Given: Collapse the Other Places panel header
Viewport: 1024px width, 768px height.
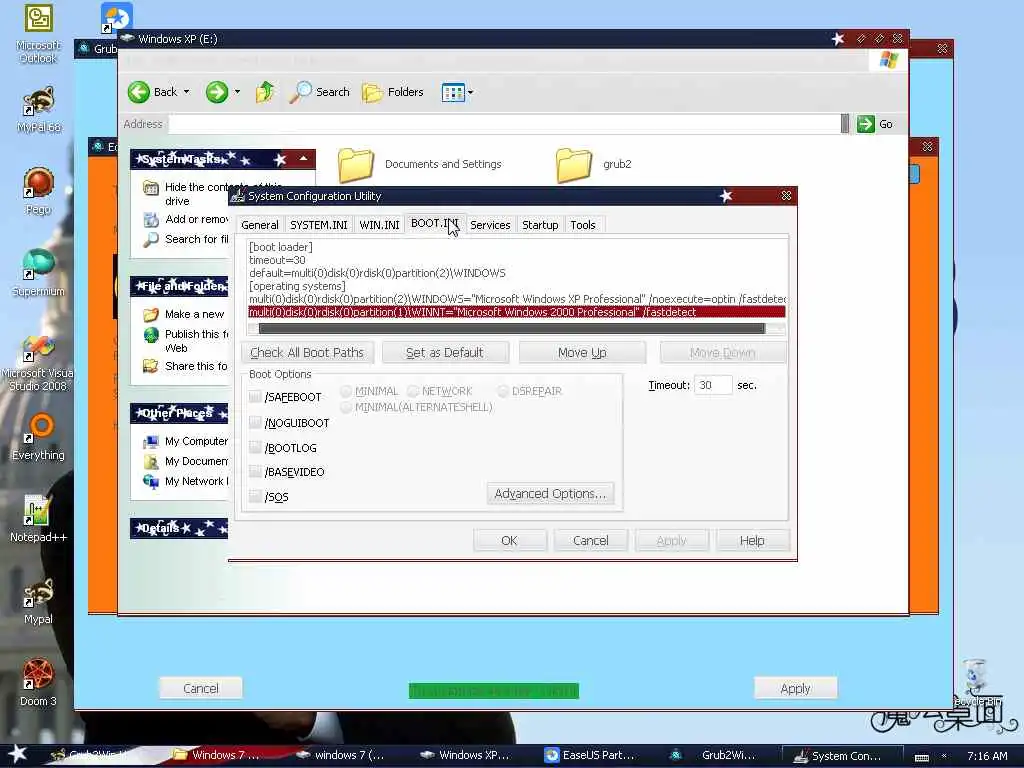Looking at the screenshot, I should 180,413.
